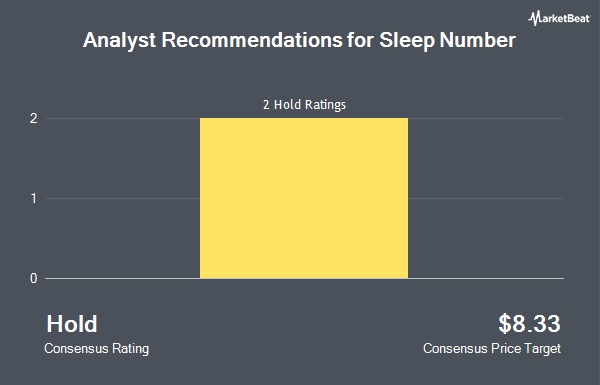Click the word 'Analyst' in the title

pyautogui.click(x=119, y=40)
